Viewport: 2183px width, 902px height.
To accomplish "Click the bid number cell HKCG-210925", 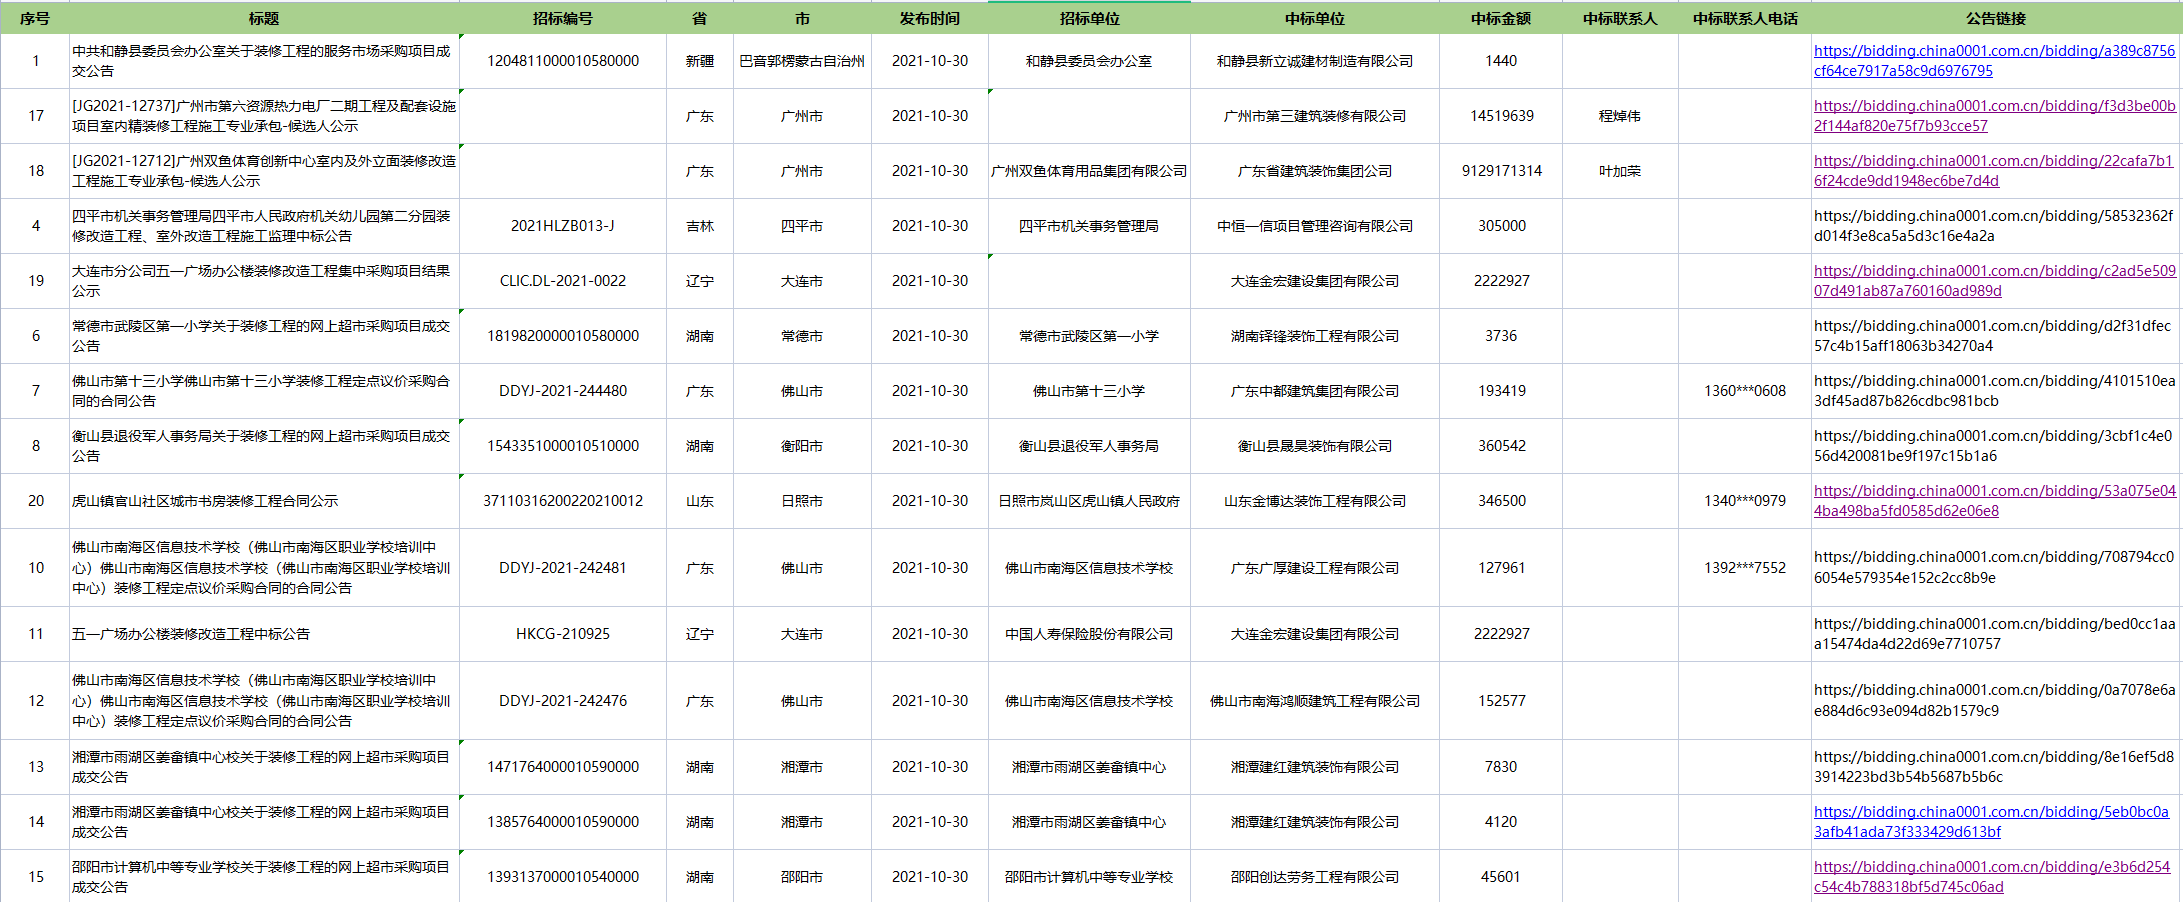I will 562,634.
